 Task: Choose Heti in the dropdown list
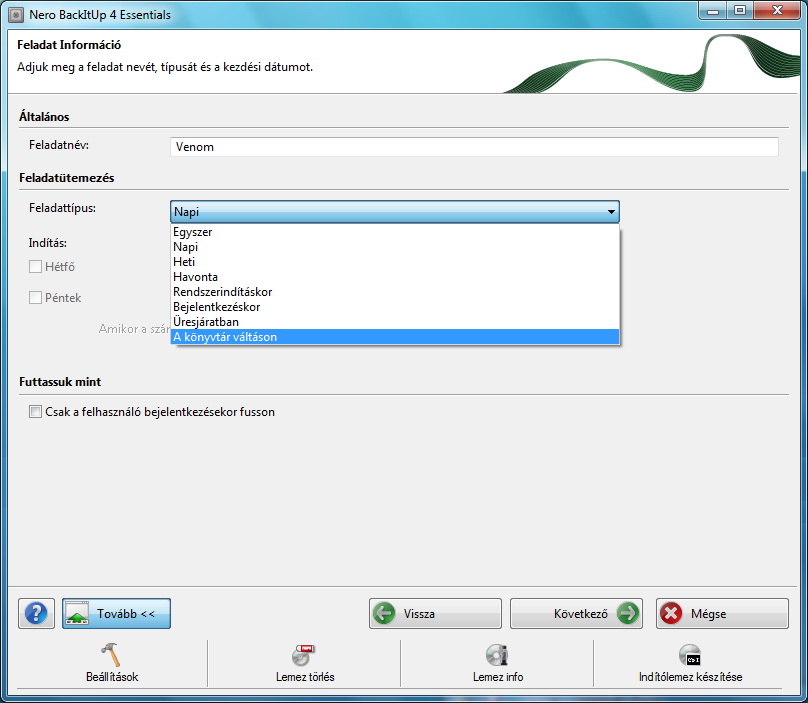(183, 262)
